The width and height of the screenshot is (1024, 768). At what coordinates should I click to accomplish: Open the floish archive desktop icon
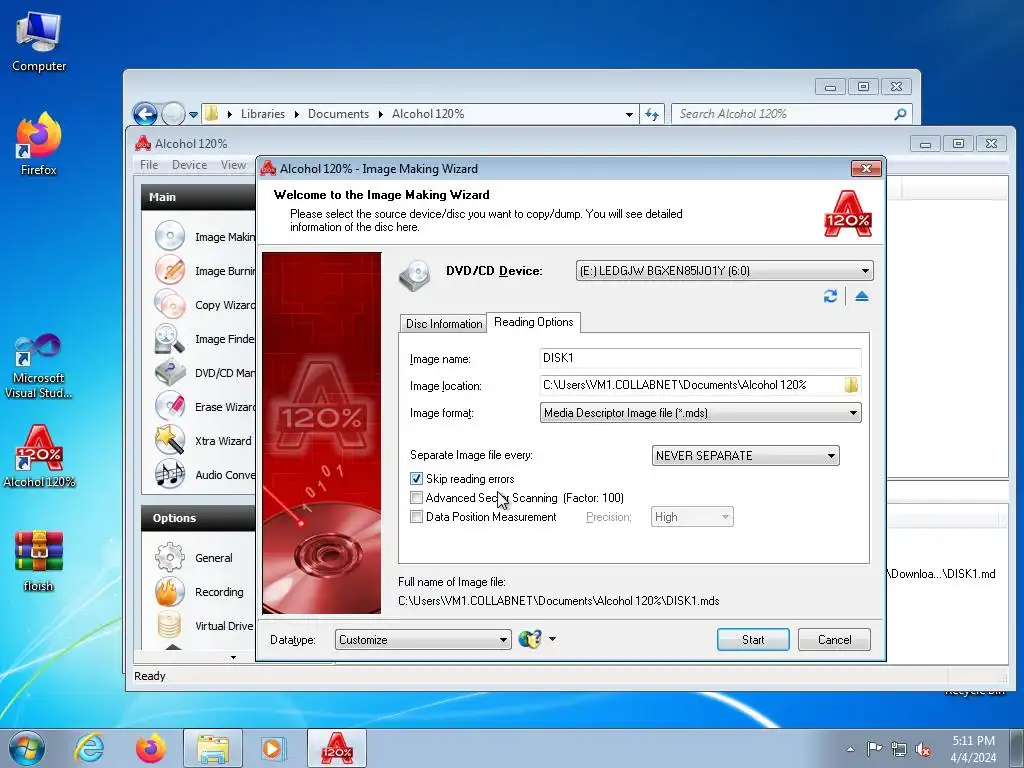[39, 560]
